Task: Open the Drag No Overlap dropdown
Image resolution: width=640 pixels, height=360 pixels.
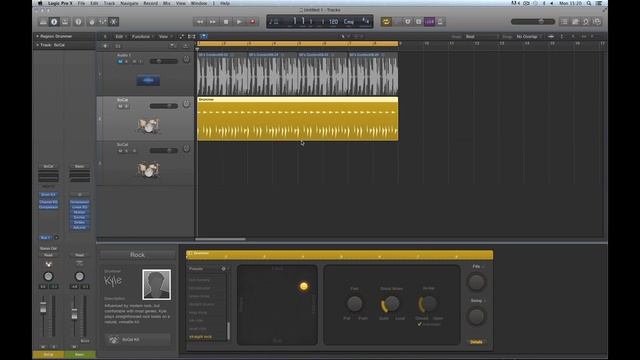Action: (529, 36)
